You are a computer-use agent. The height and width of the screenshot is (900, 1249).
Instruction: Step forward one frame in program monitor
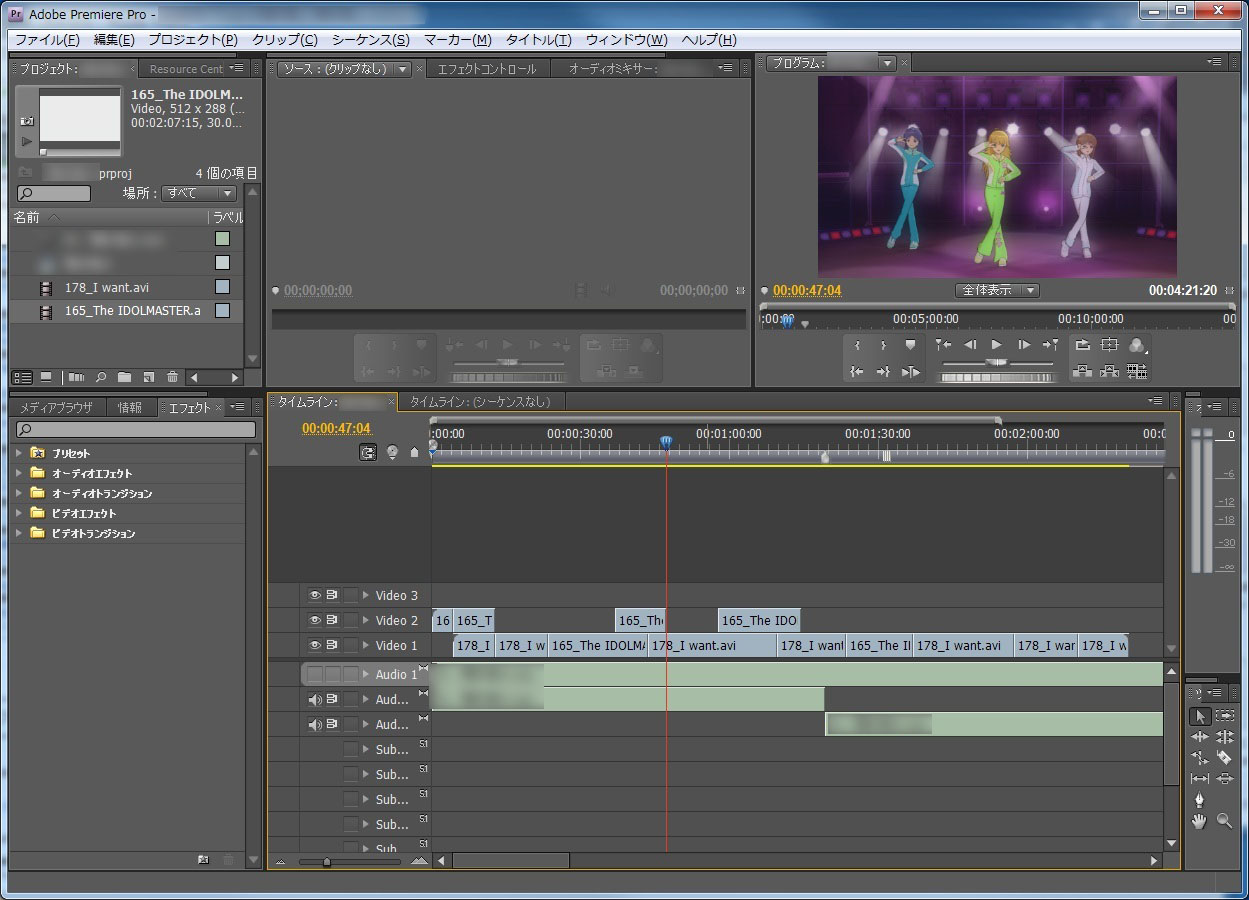[x=1024, y=345]
